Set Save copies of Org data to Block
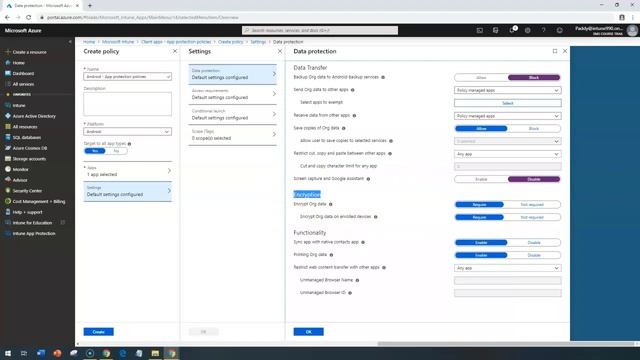640x360 pixels. click(x=534, y=129)
